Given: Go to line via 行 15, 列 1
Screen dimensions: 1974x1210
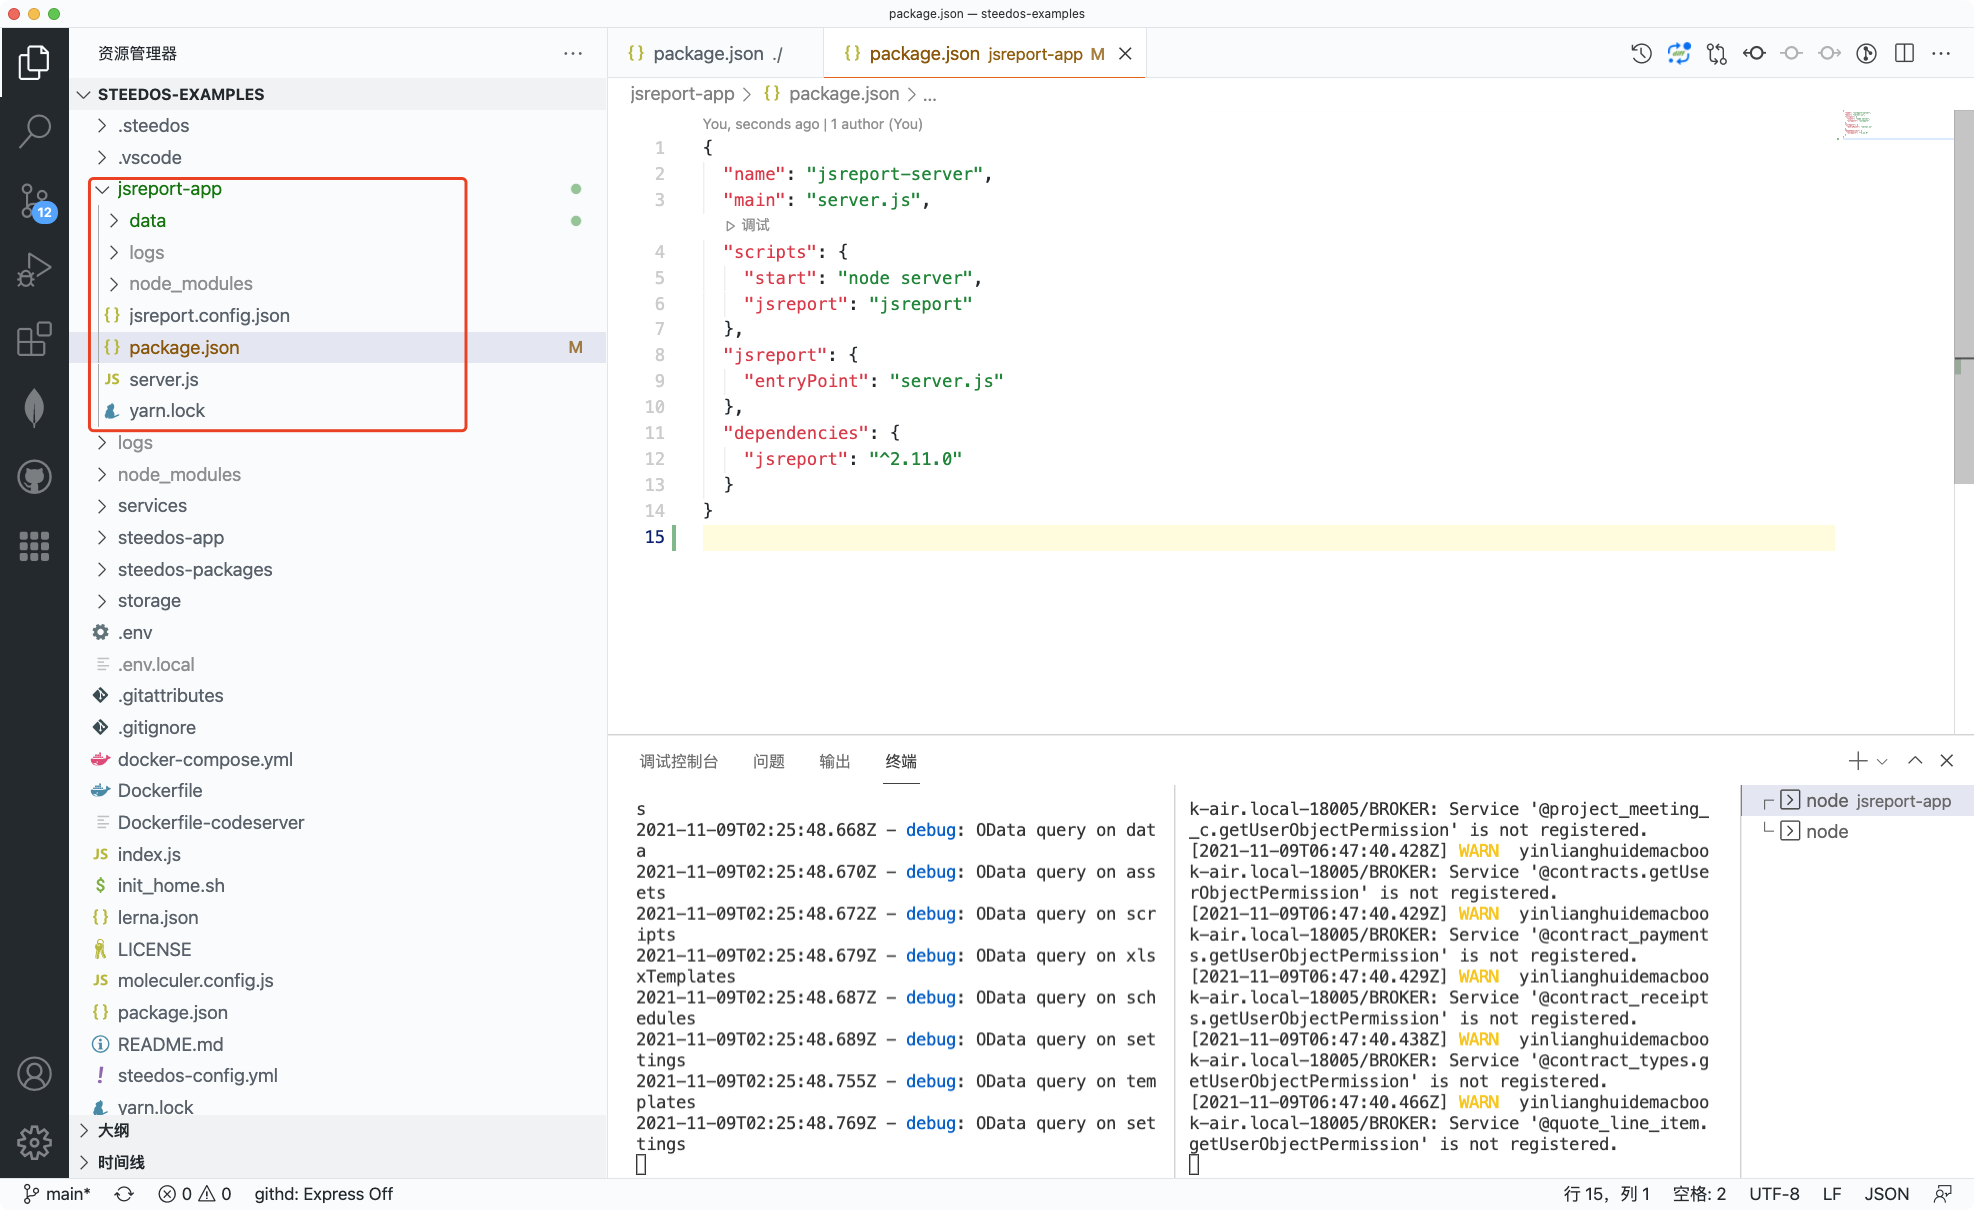Looking at the screenshot, I should click(x=1607, y=1194).
